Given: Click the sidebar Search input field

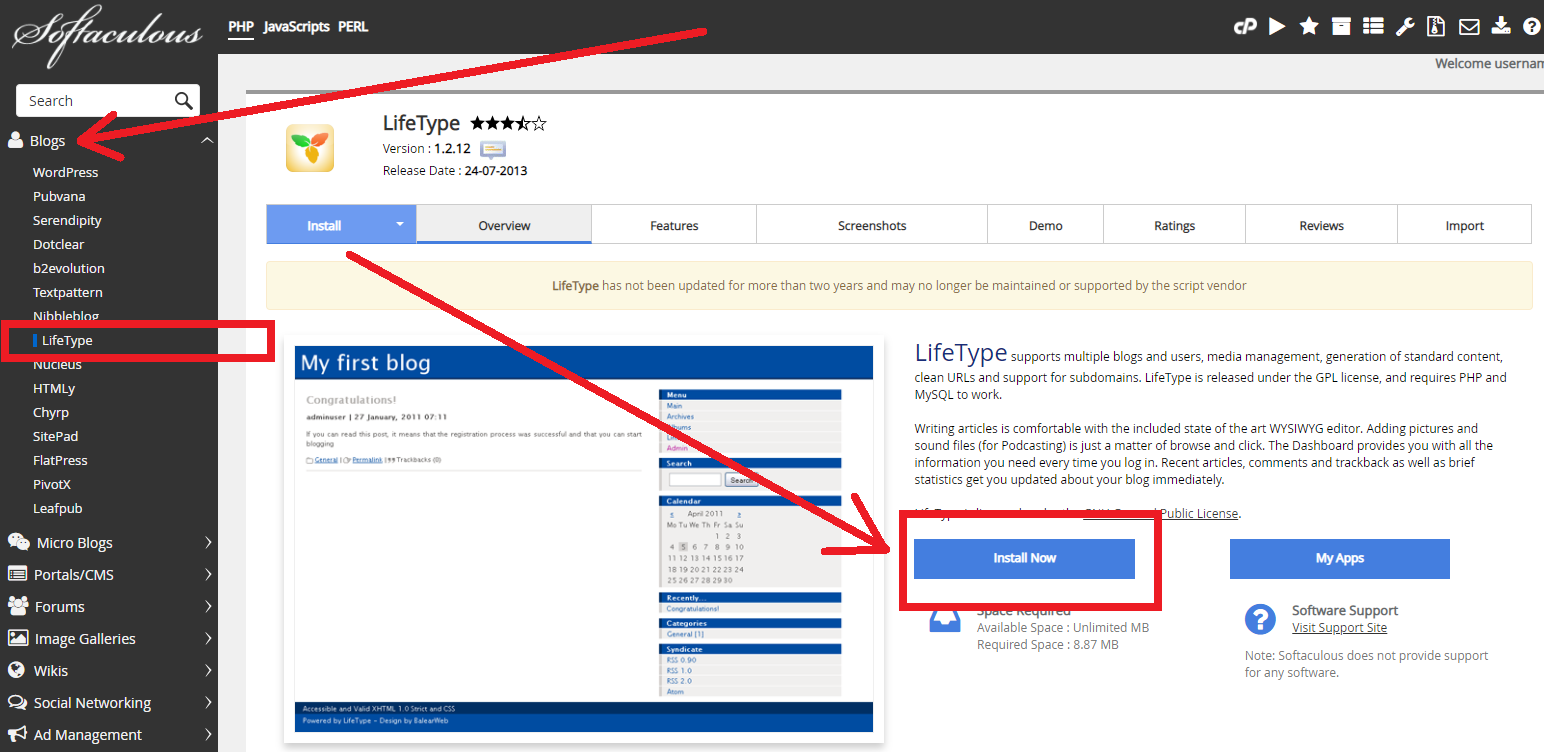Looking at the screenshot, I should [95, 101].
